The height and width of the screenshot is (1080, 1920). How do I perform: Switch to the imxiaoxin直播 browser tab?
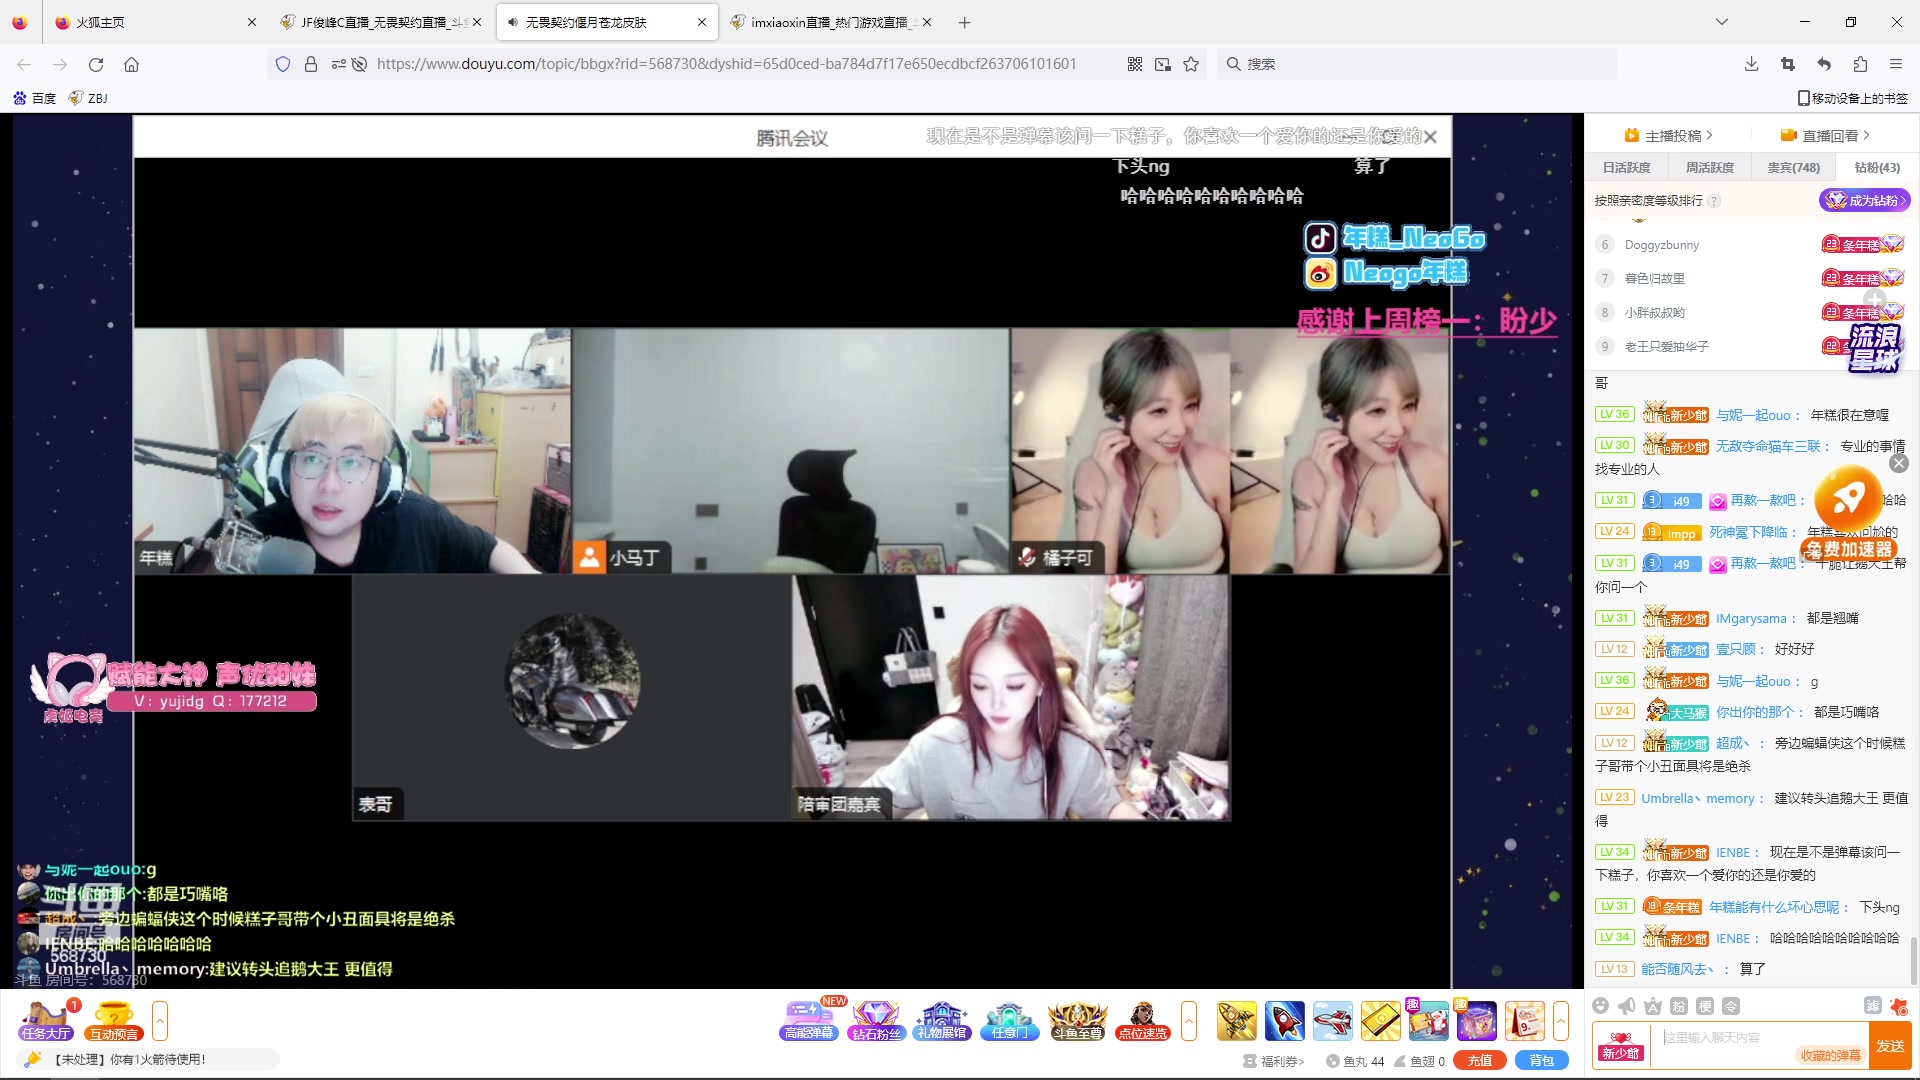(x=829, y=22)
